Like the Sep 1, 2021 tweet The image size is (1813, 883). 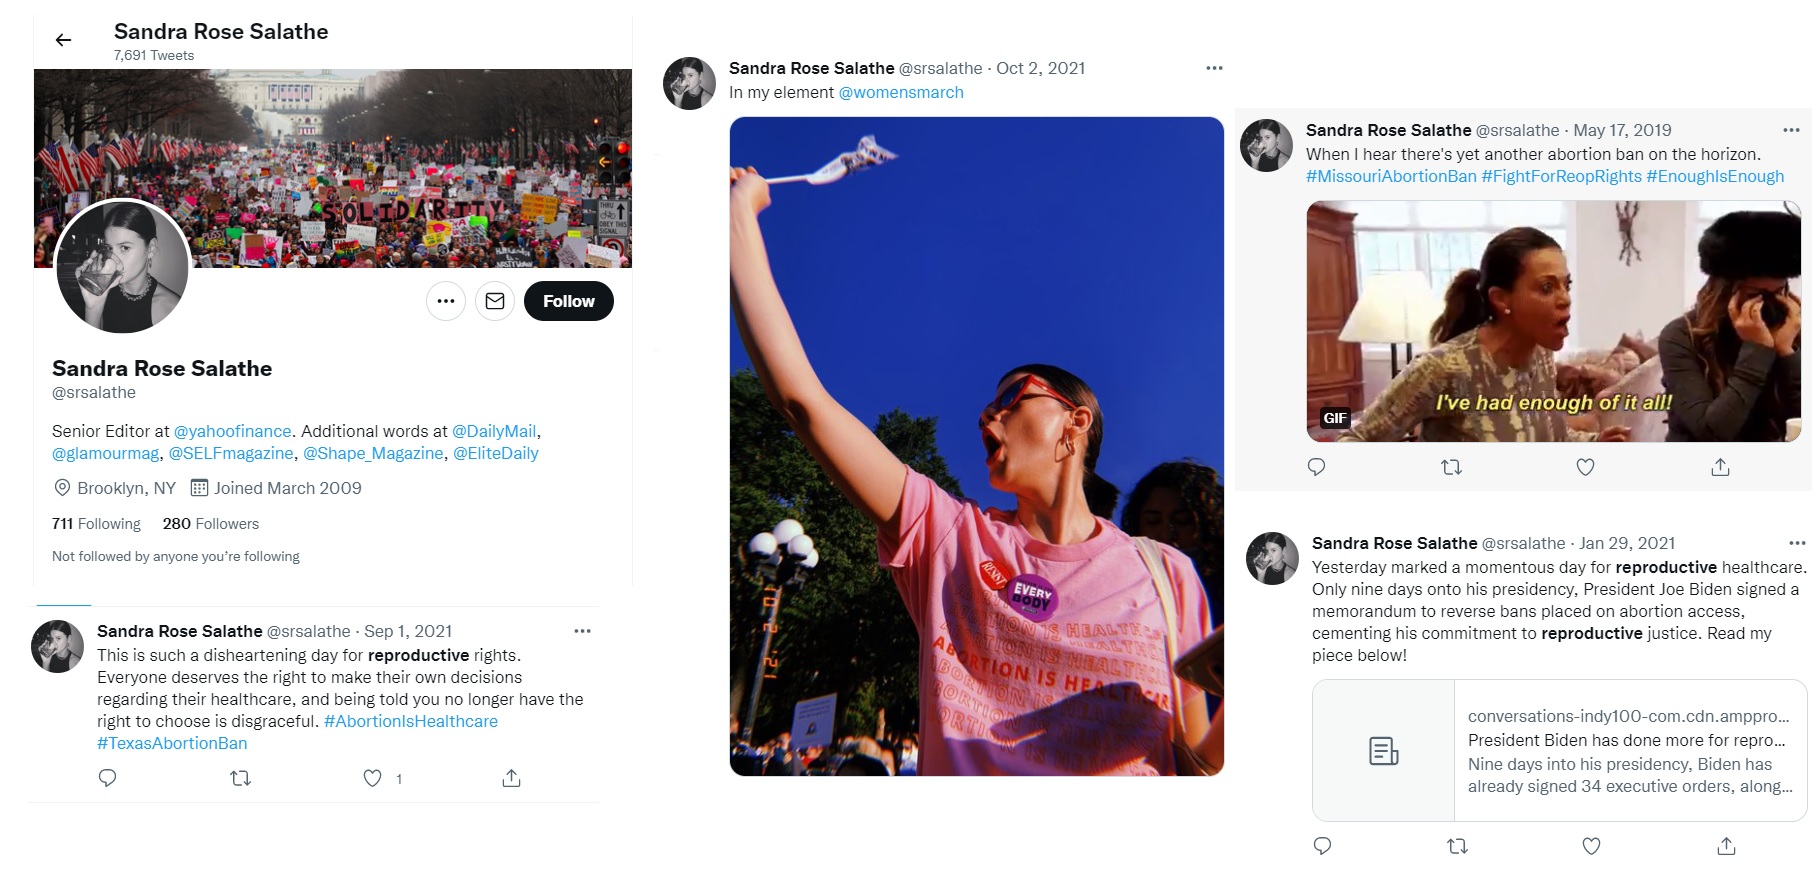tap(372, 778)
